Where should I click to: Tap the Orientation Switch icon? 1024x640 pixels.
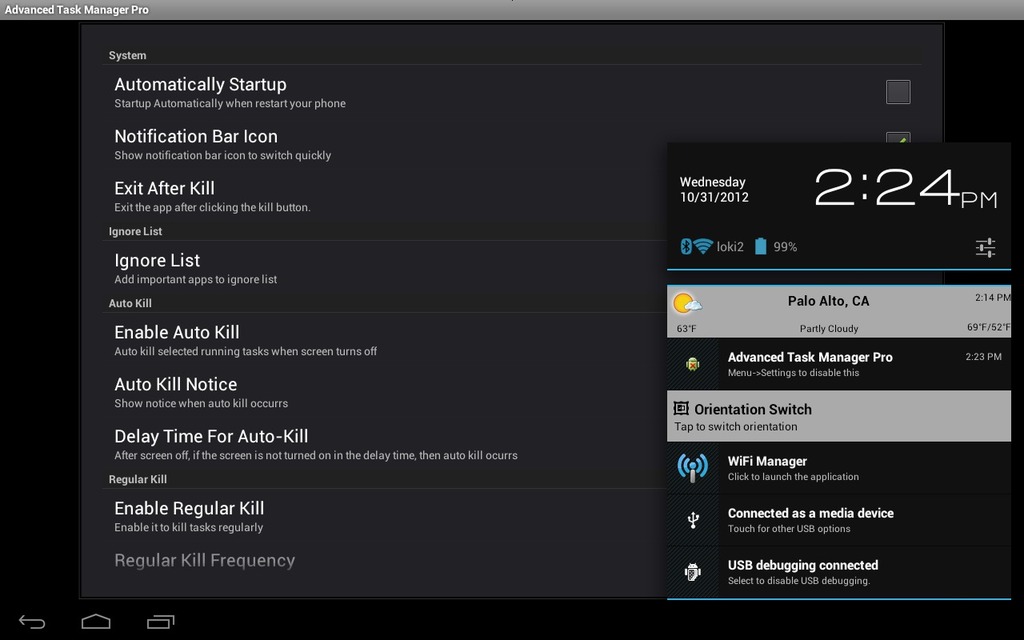click(x=681, y=408)
